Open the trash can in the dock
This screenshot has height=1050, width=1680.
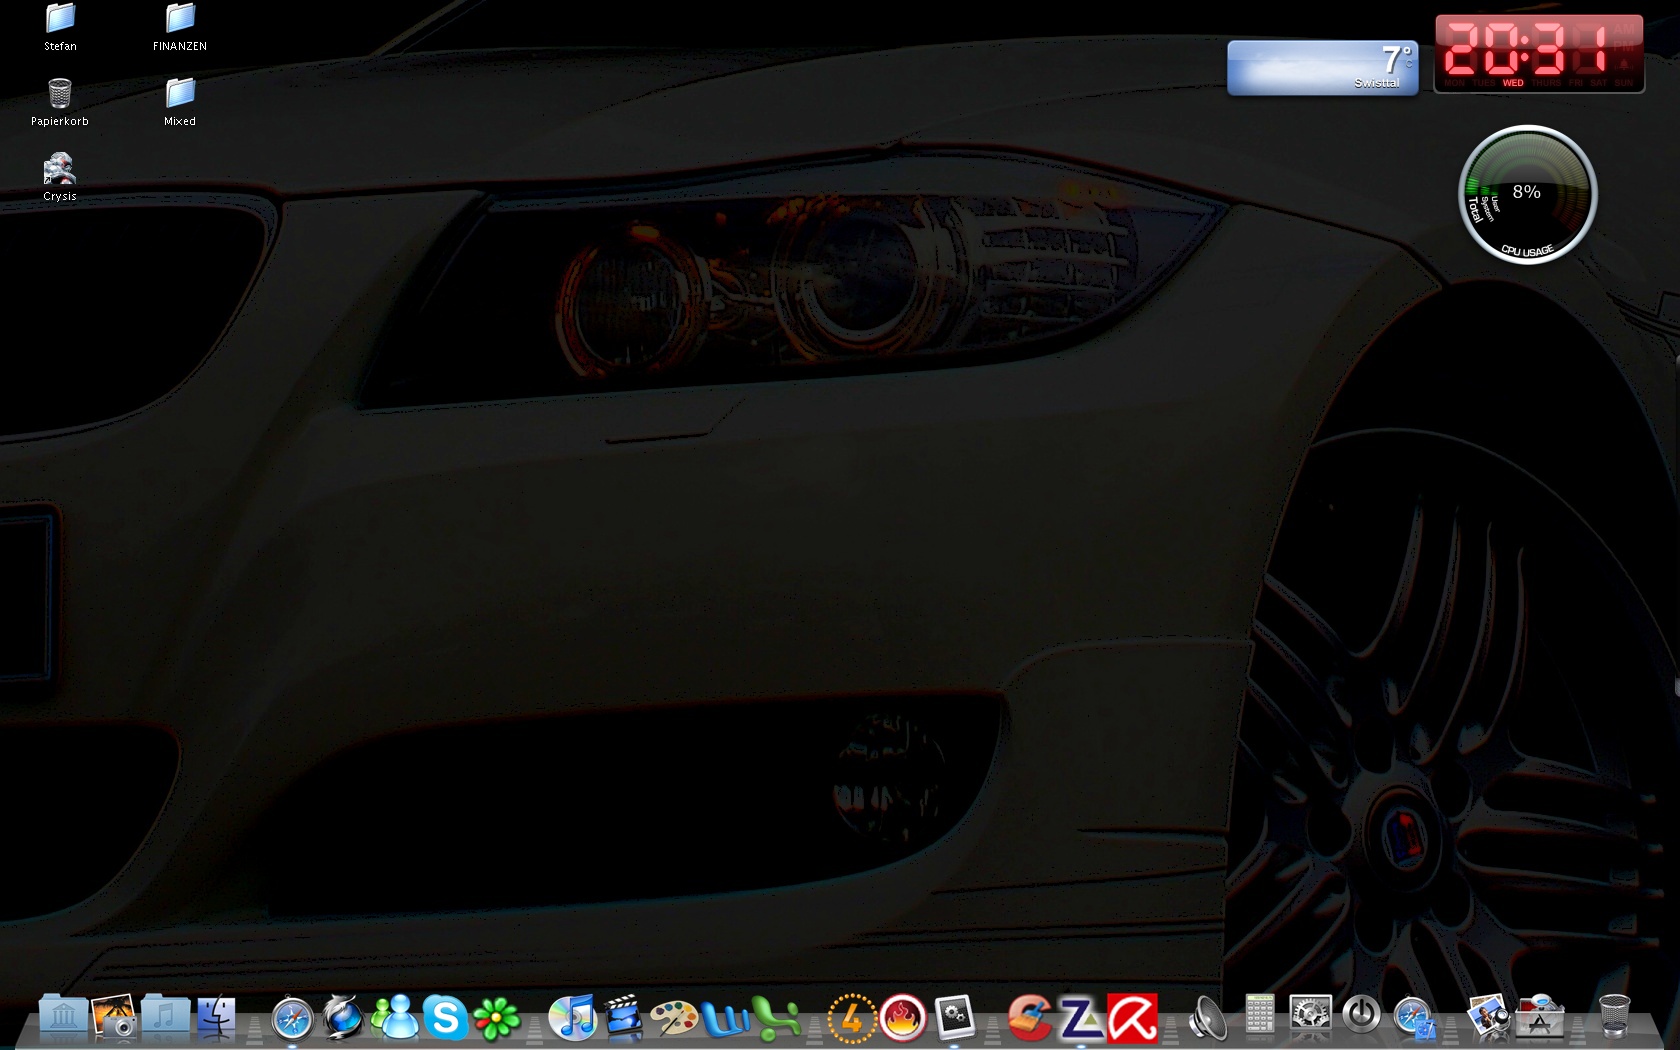[1615, 1017]
